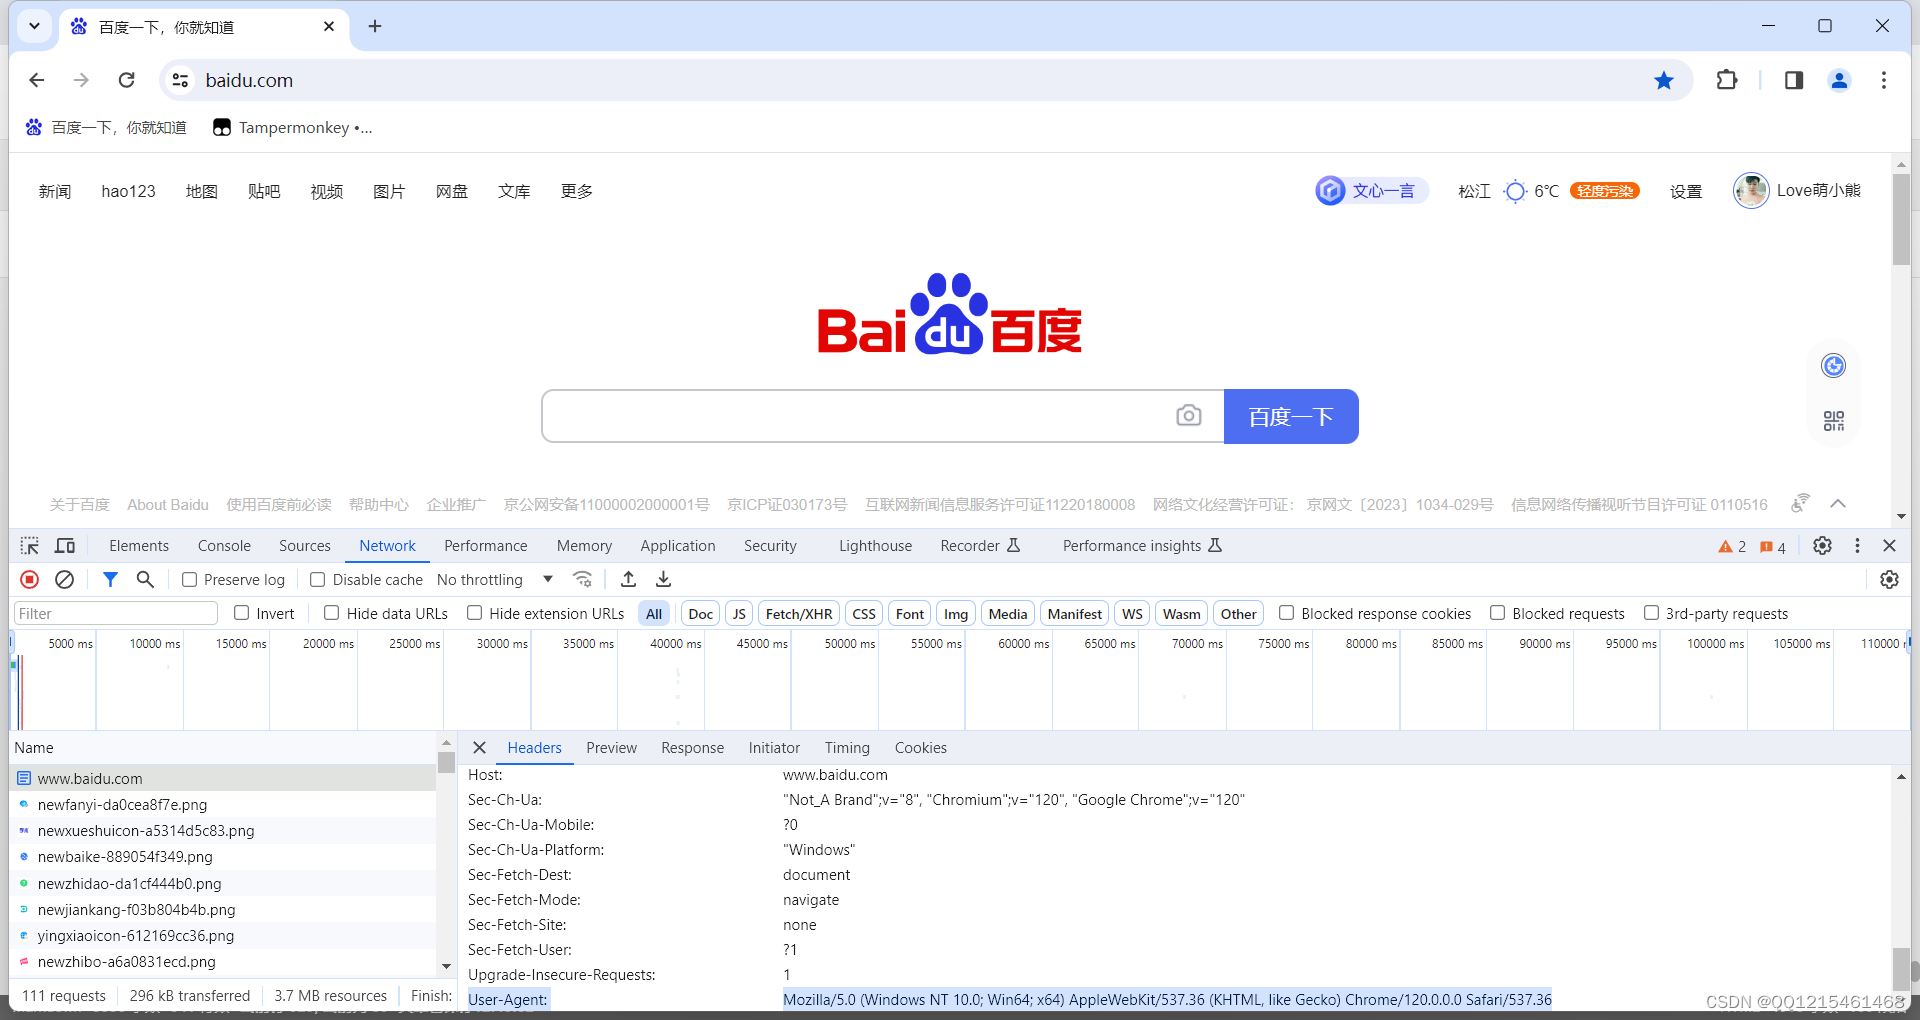
Task: Reload the baidu.com page
Action: pyautogui.click(x=126, y=80)
